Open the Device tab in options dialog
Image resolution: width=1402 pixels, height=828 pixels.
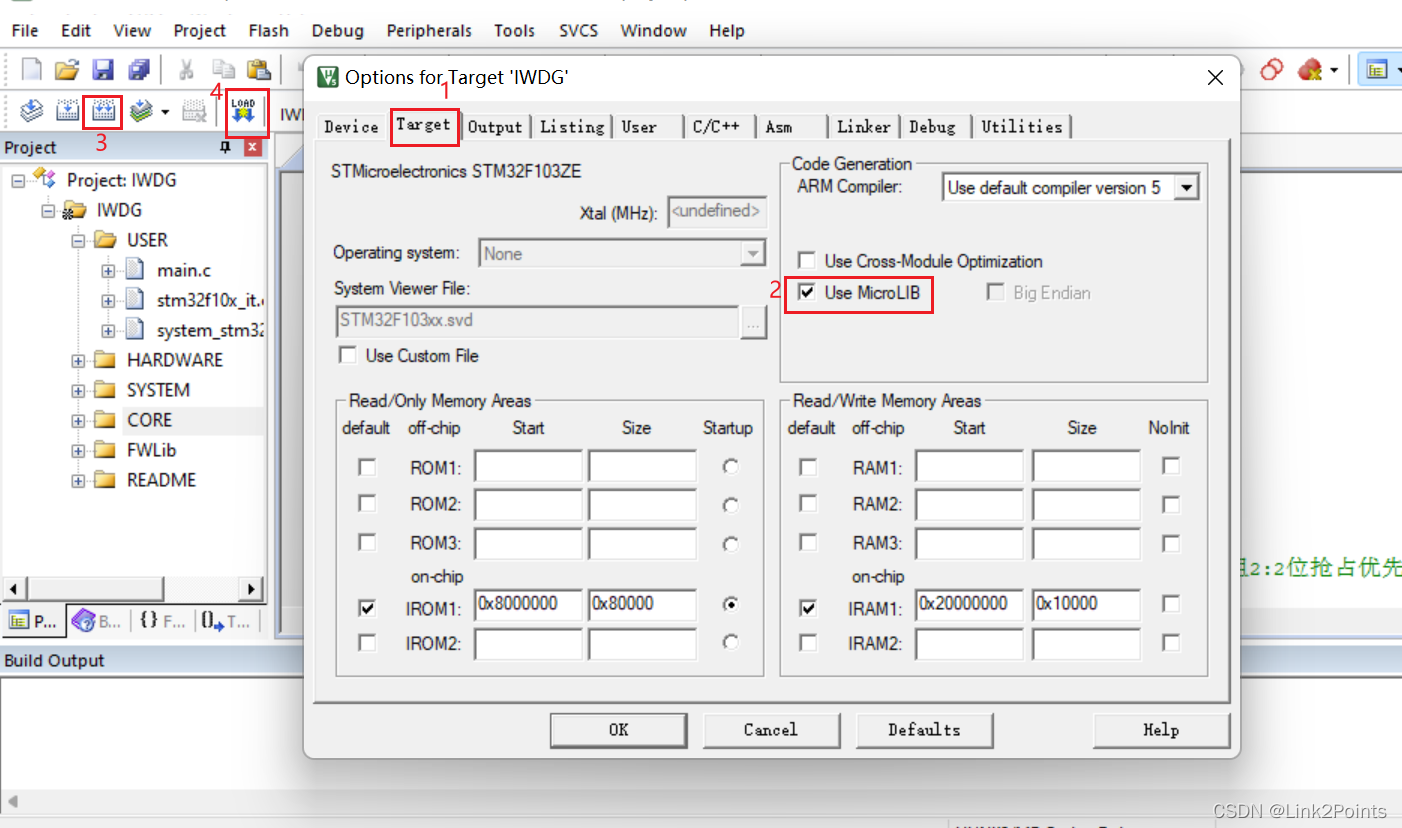pos(351,127)
